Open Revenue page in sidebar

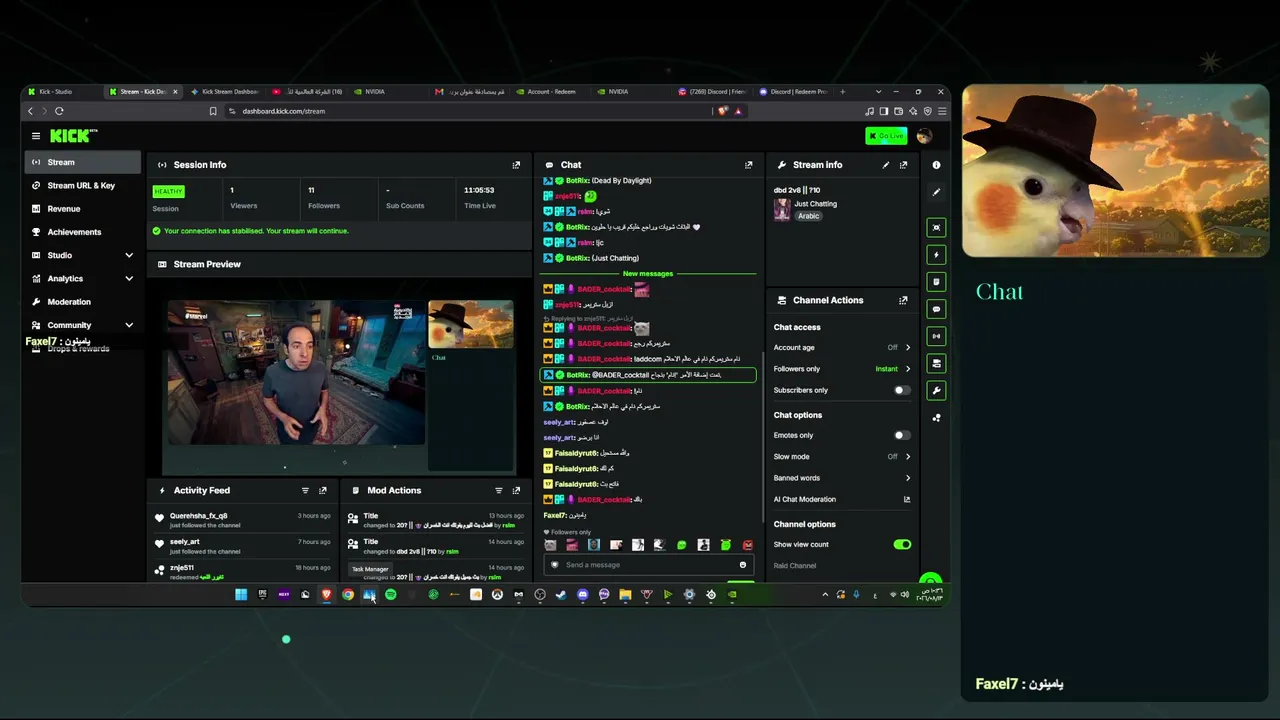point(83,209)
